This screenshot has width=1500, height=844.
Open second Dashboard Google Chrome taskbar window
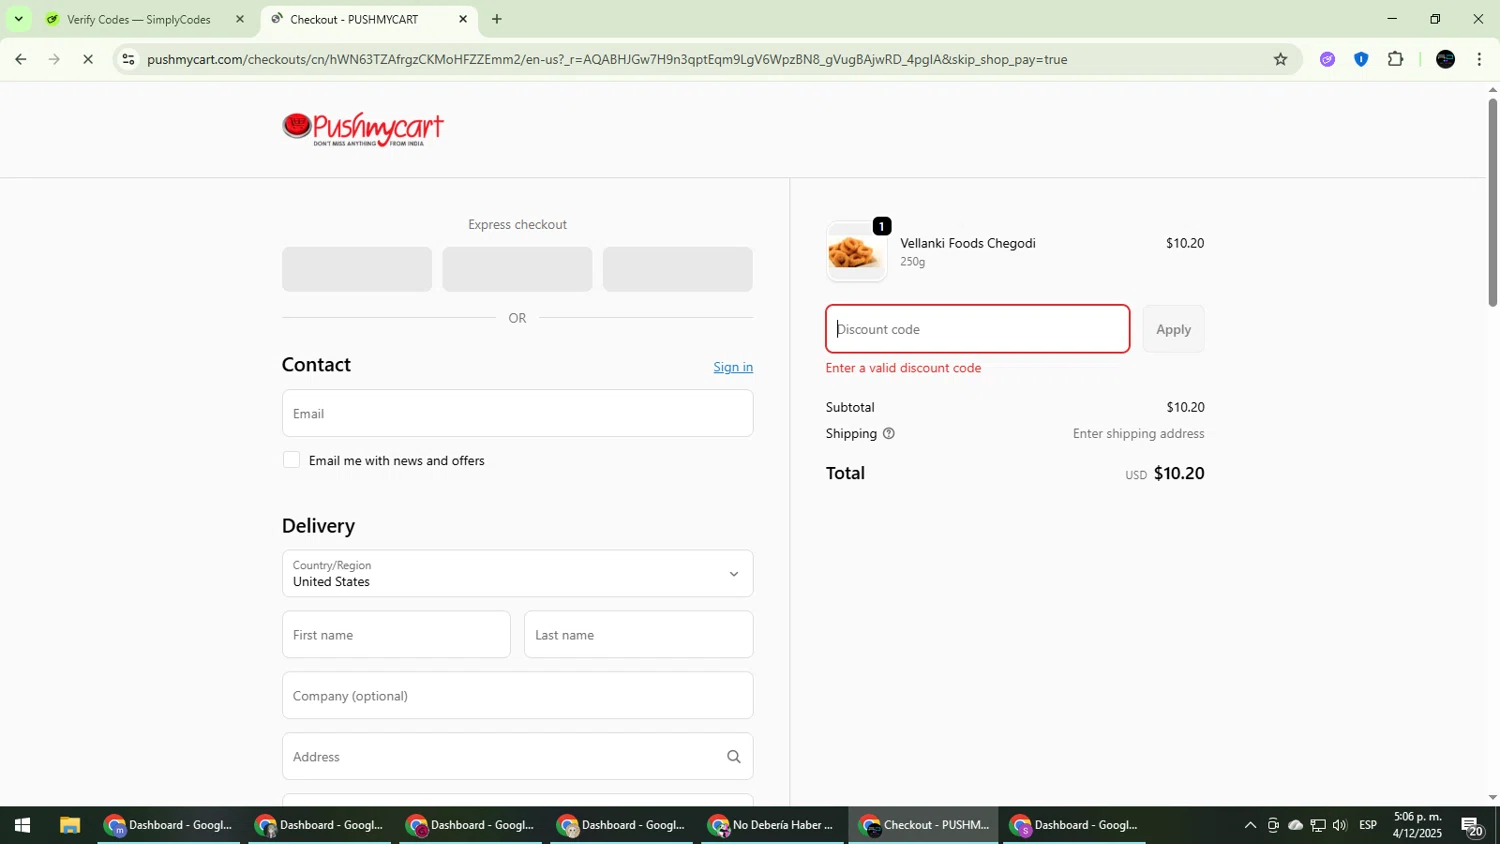tap(320, 826)
